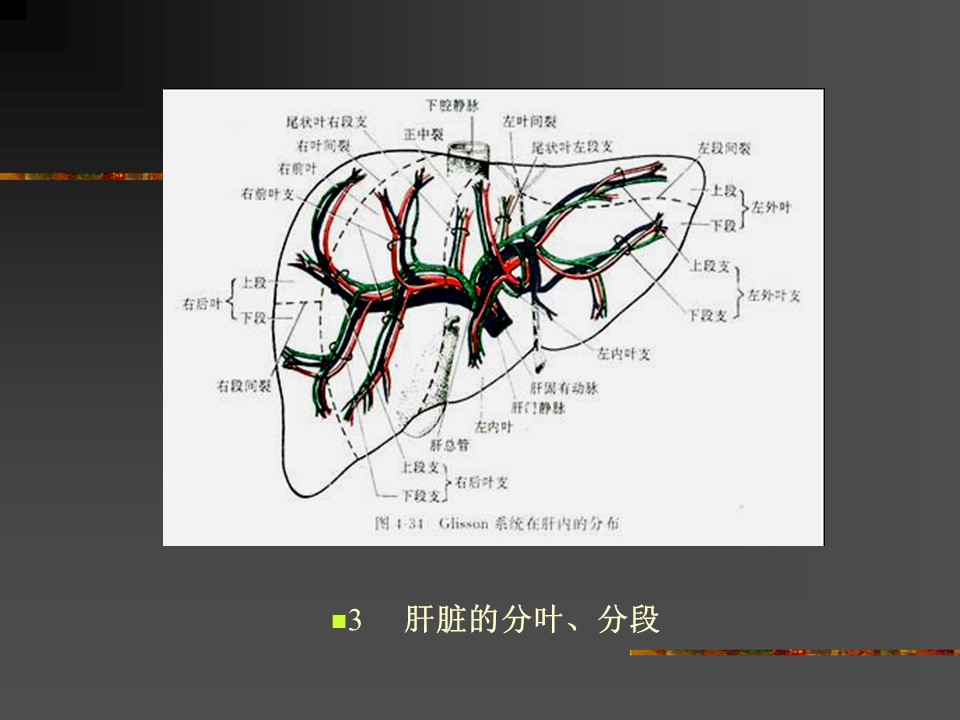This screenshot has height=720, width=960.
Task: Click the 右段间裂 label
Action: pos(243,384)
